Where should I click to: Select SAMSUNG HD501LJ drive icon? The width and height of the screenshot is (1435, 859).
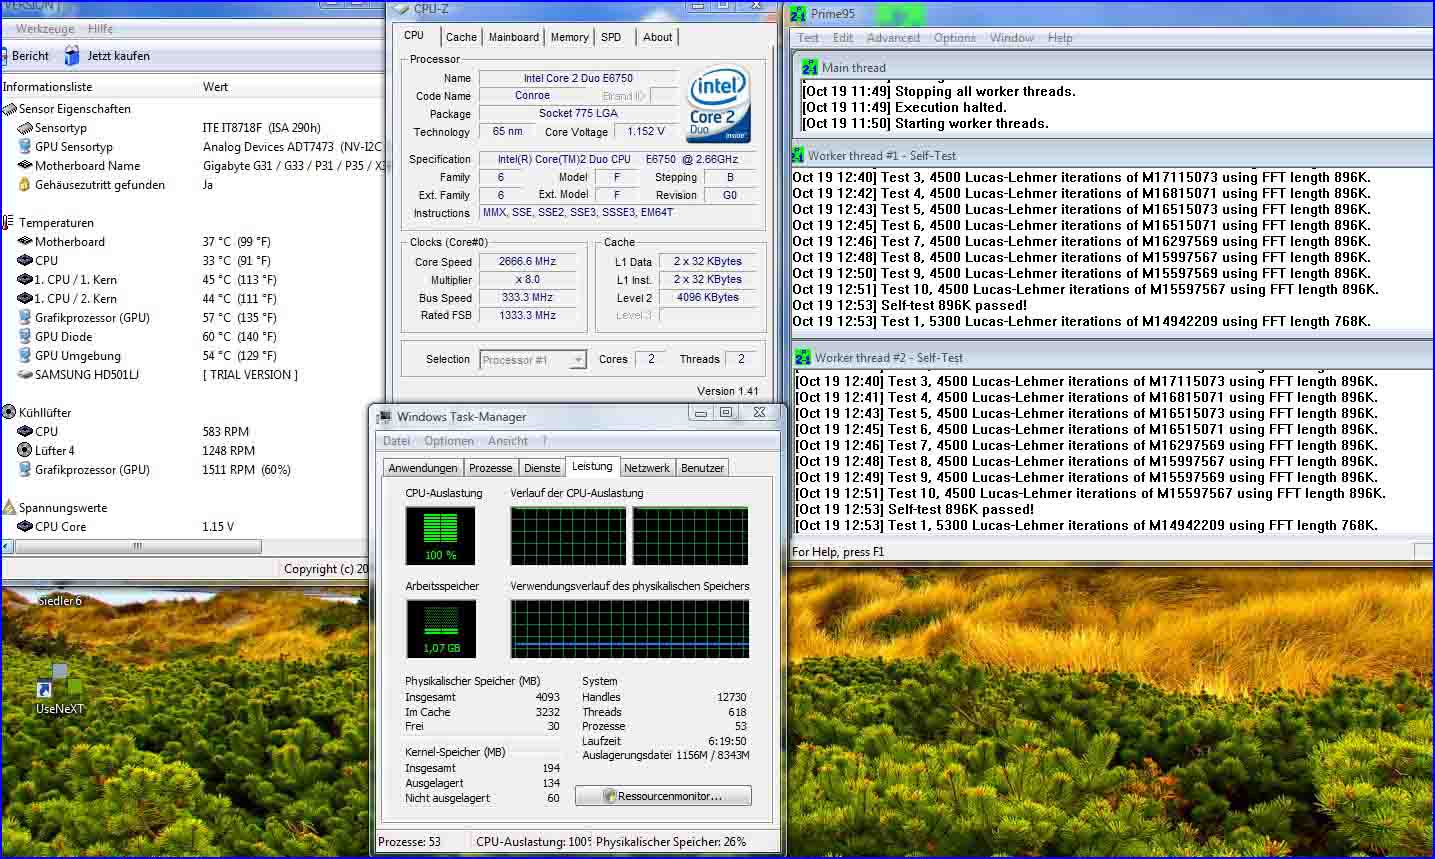[25, 375]
